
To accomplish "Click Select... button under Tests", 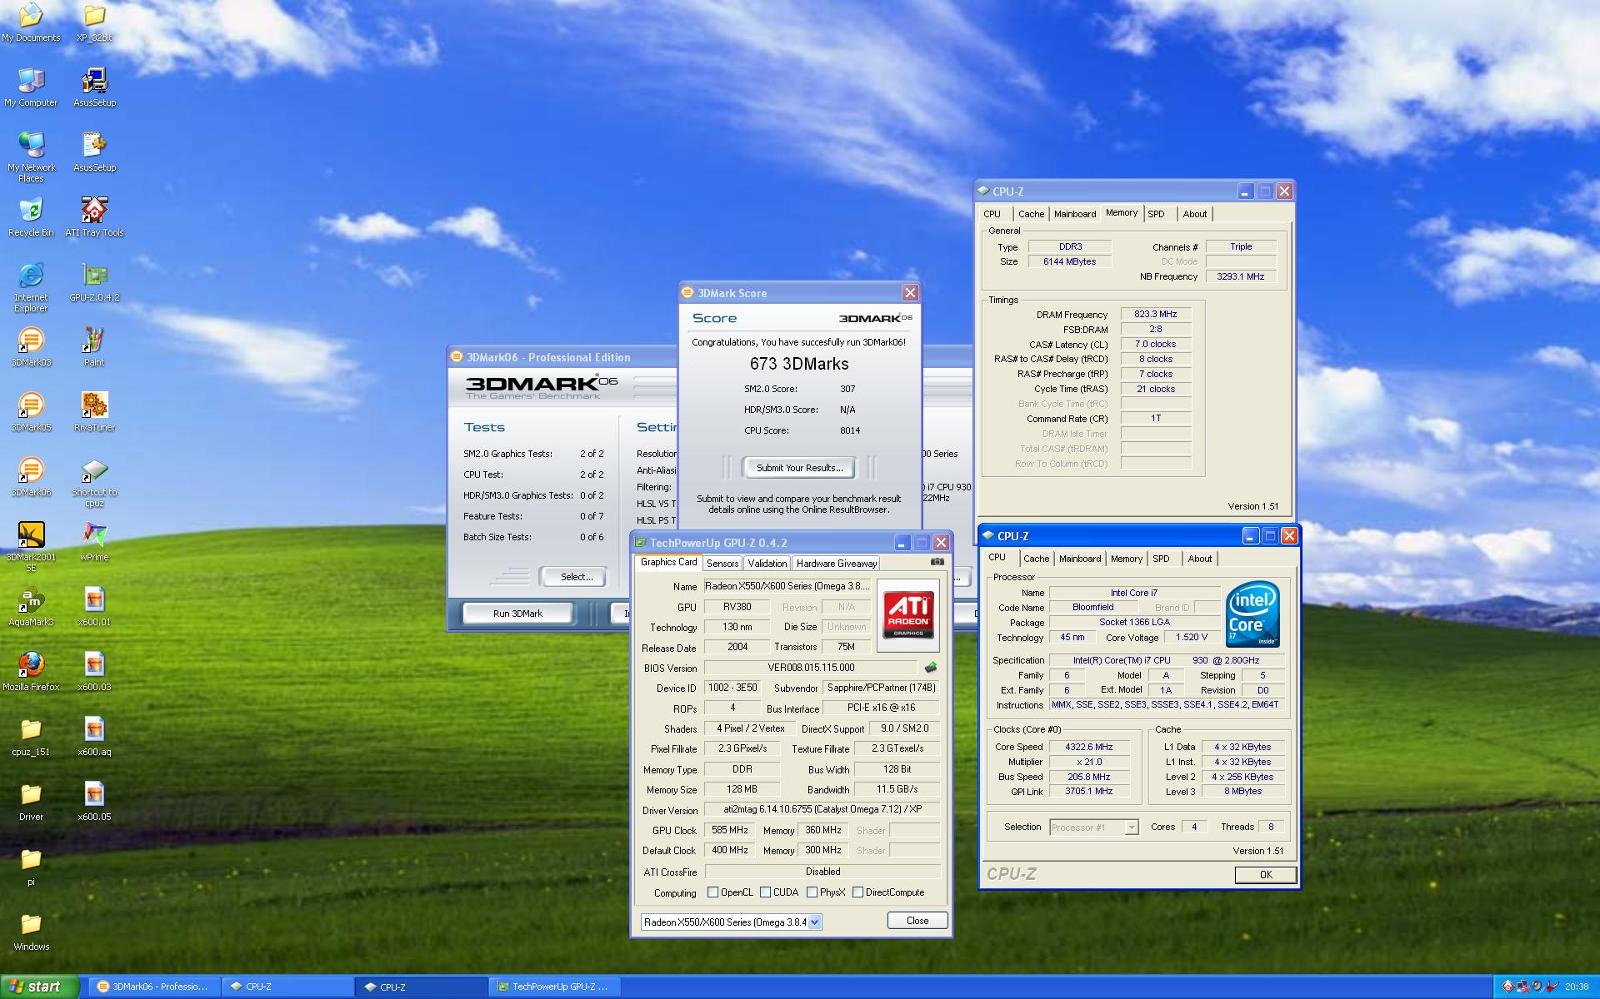I will 577,576.
